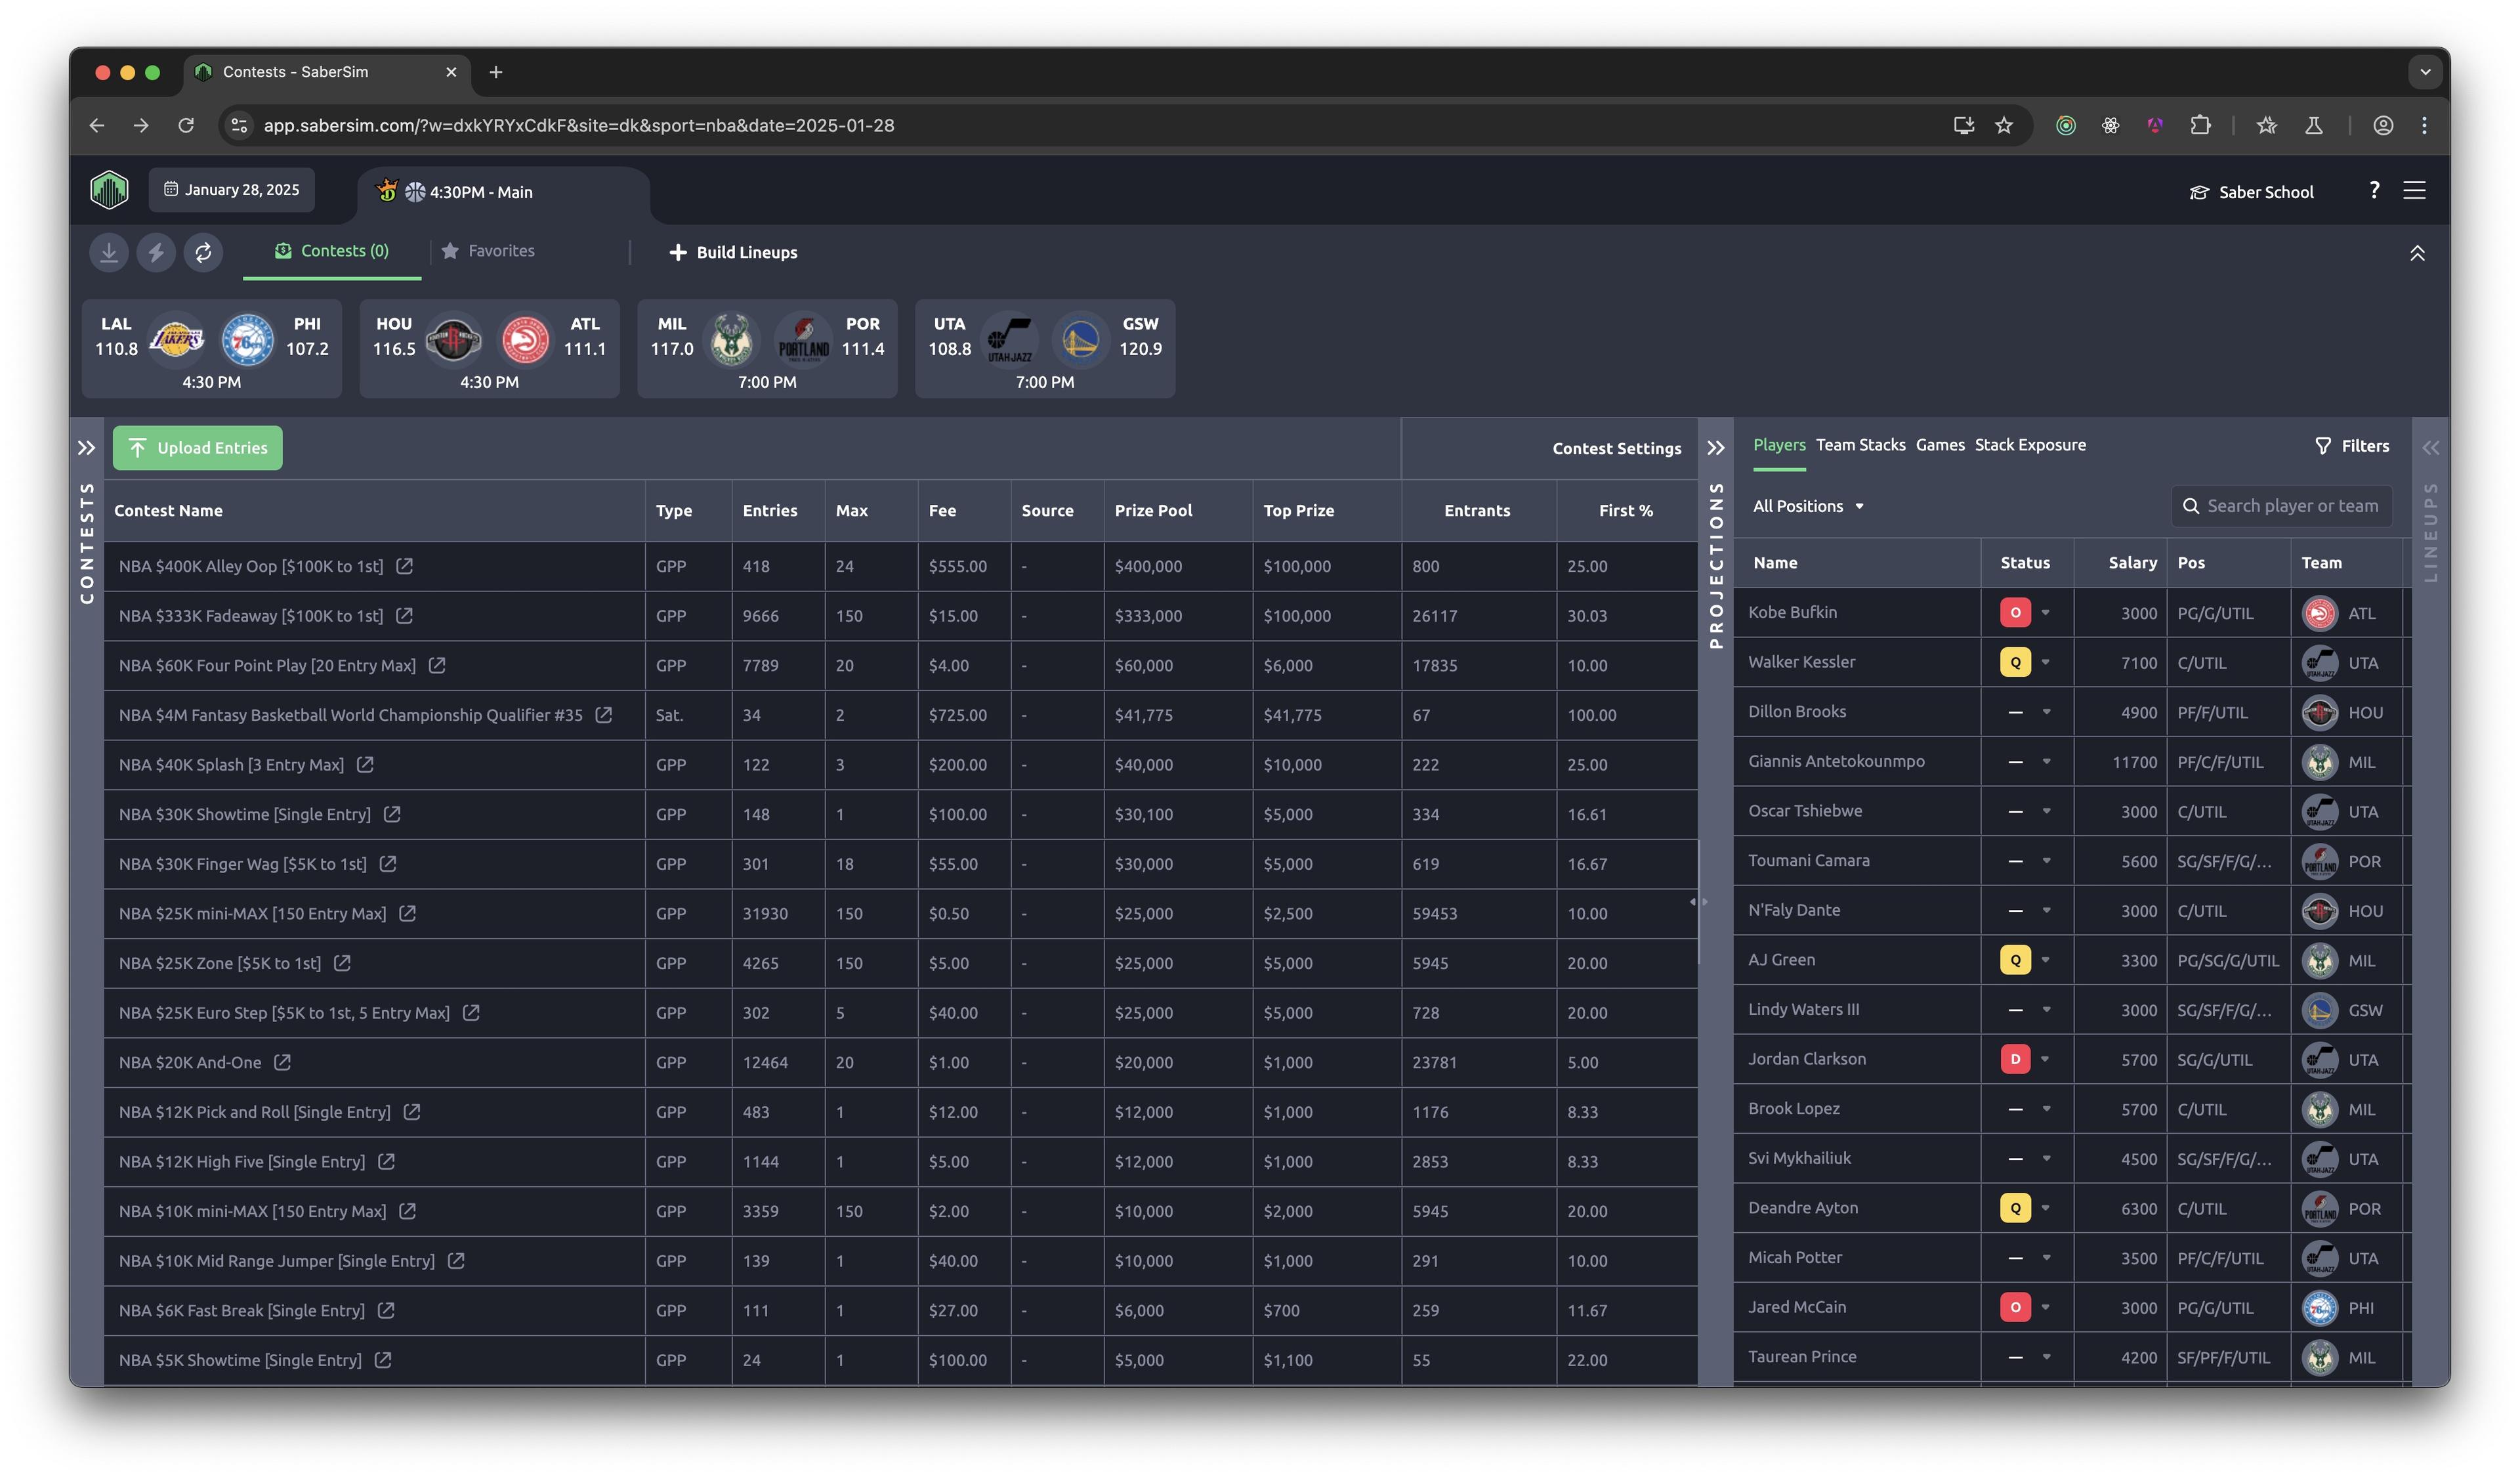Expand the Projections panel chevrons

tap(1716, 448)
